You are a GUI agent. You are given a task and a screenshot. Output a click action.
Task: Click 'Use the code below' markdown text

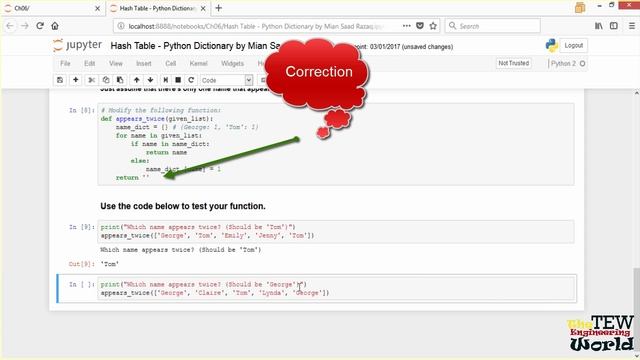[x=183, y=206]
